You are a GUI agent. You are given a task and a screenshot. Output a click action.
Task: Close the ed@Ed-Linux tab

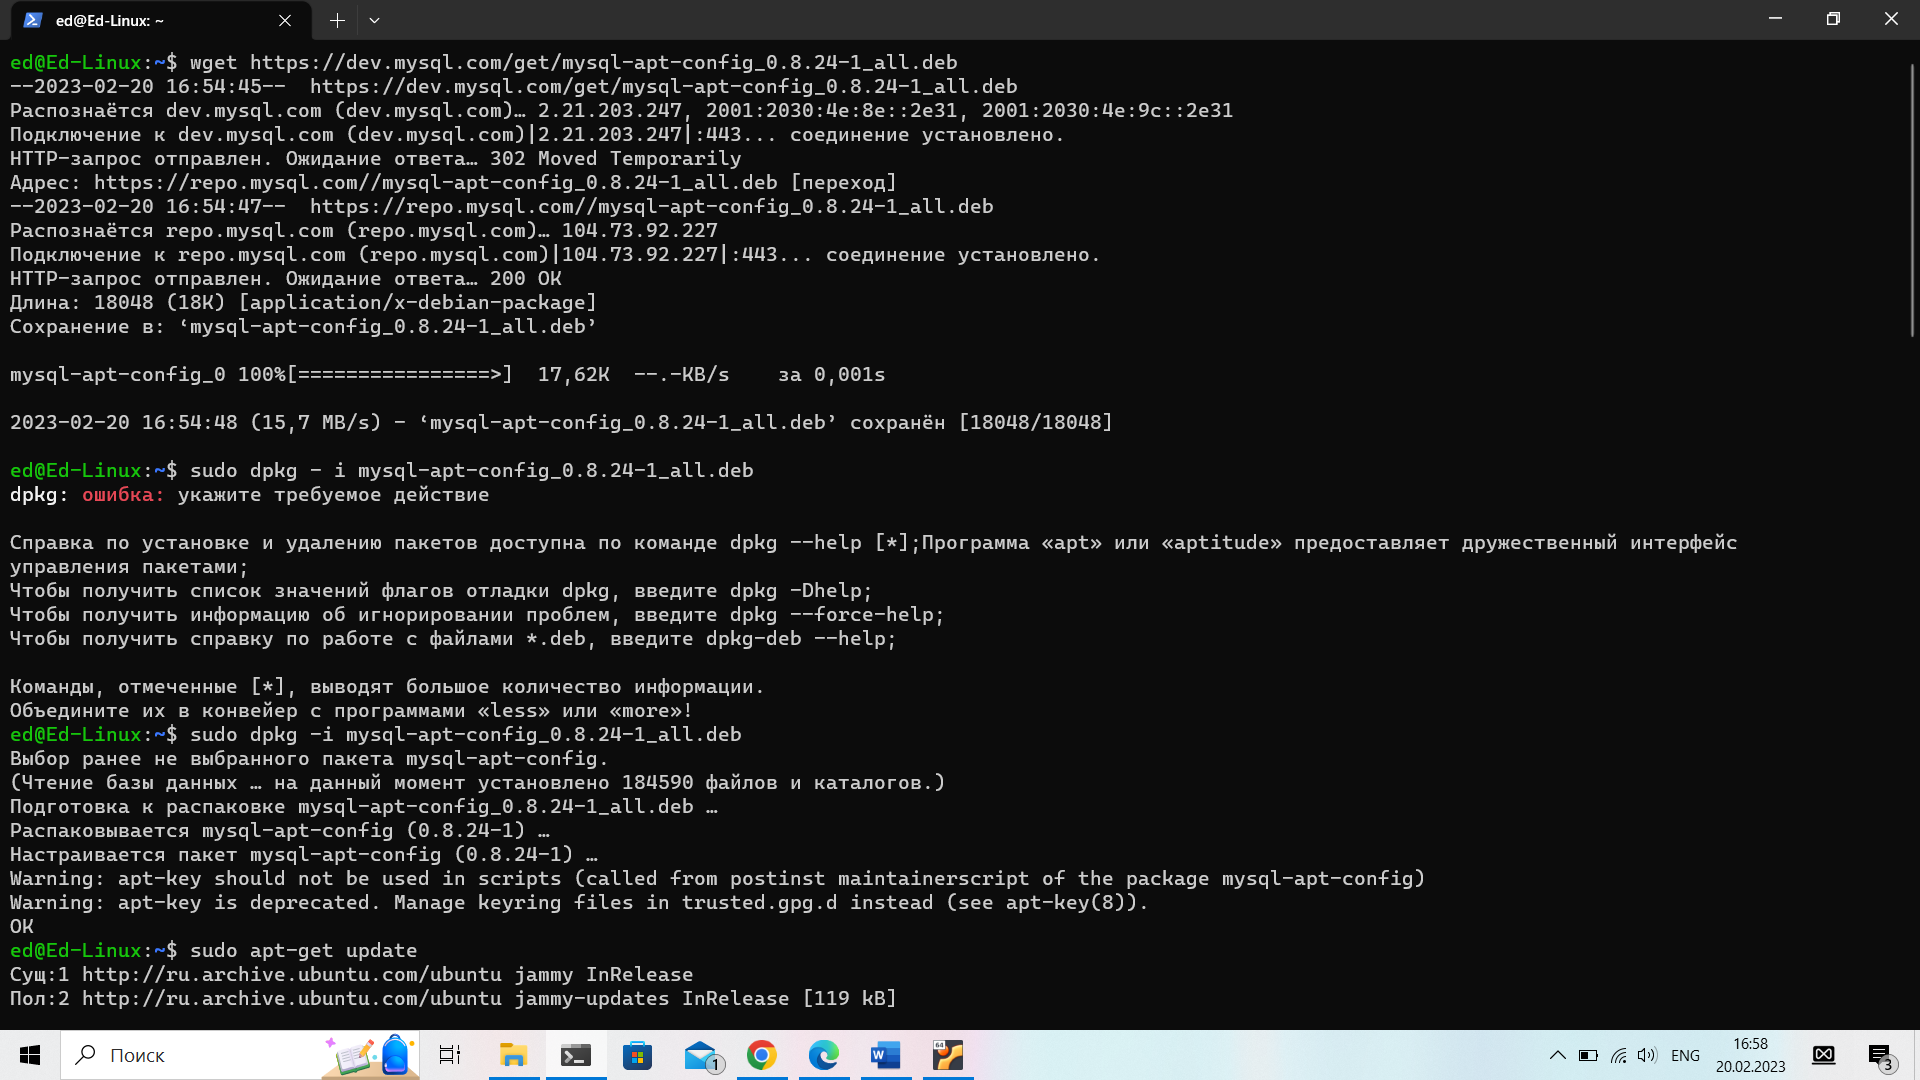click(285, 20)
